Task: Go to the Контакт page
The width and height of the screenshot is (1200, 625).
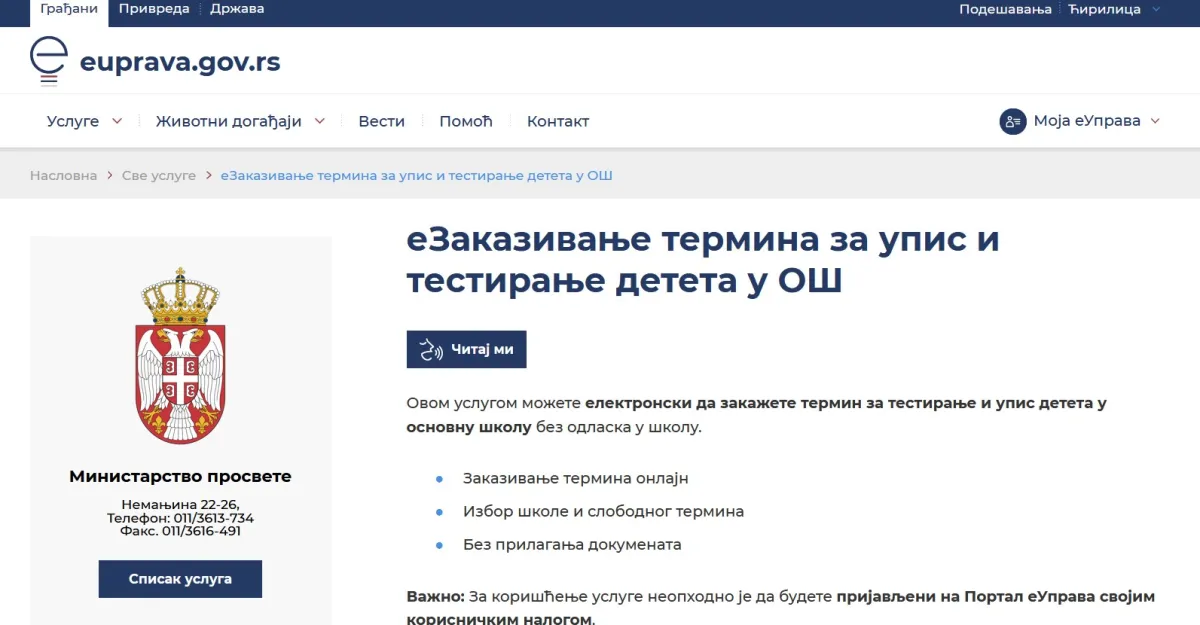Action: point(558,121)
